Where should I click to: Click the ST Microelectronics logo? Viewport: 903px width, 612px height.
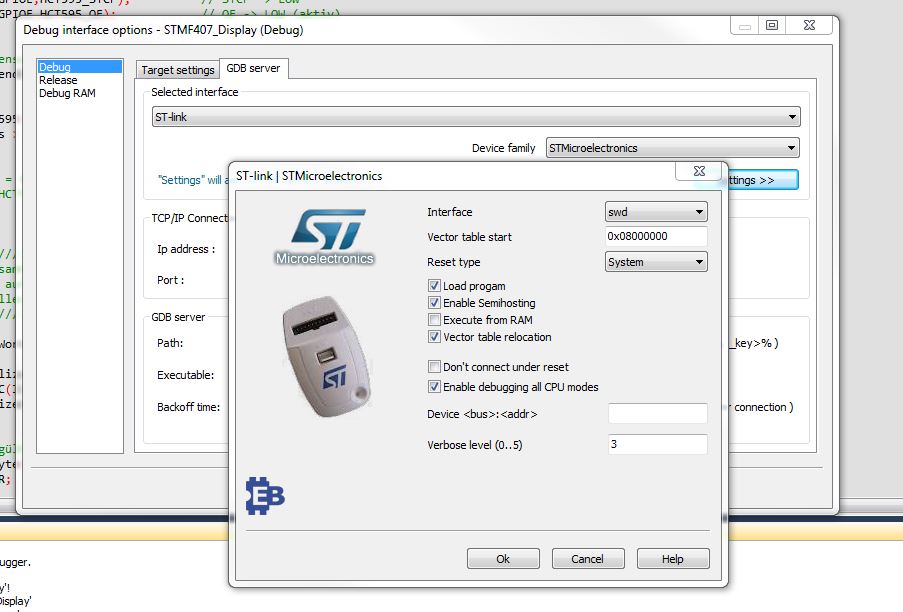coord(325,237)
